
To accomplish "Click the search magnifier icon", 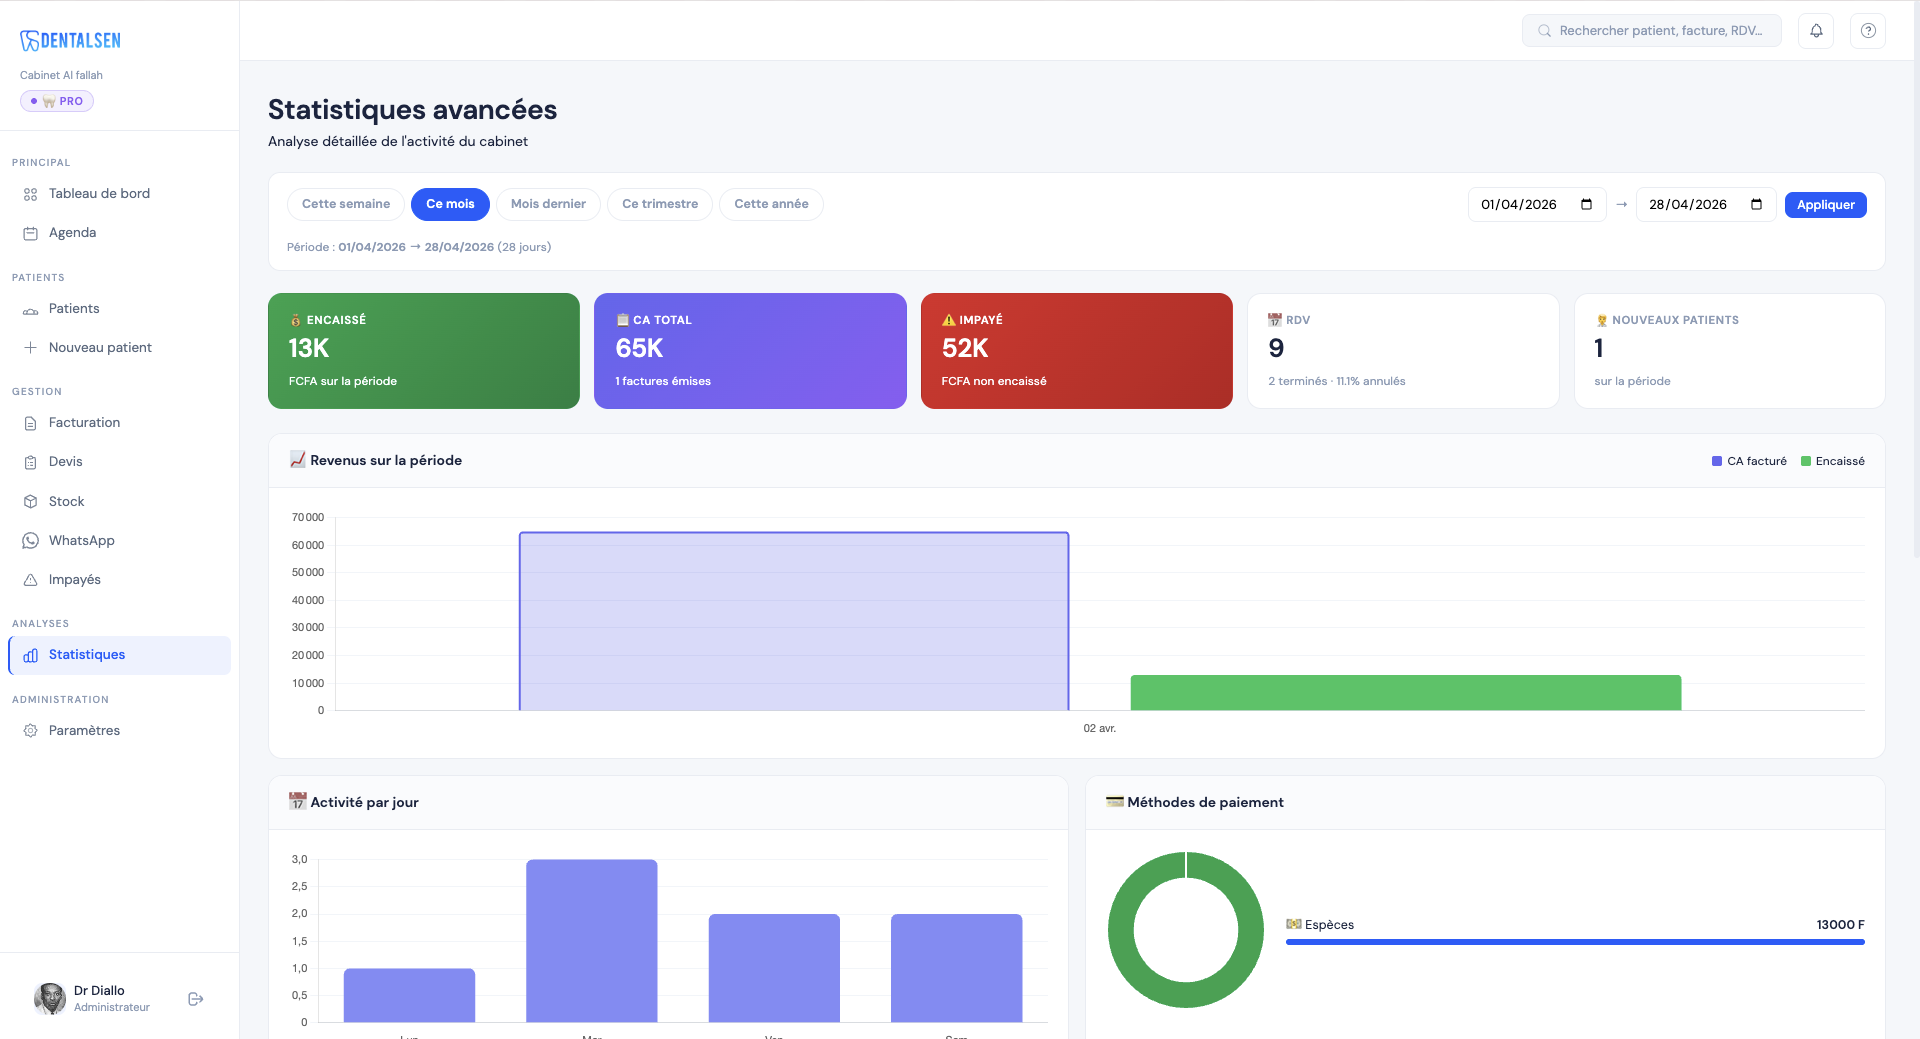I will (1545, 31).
